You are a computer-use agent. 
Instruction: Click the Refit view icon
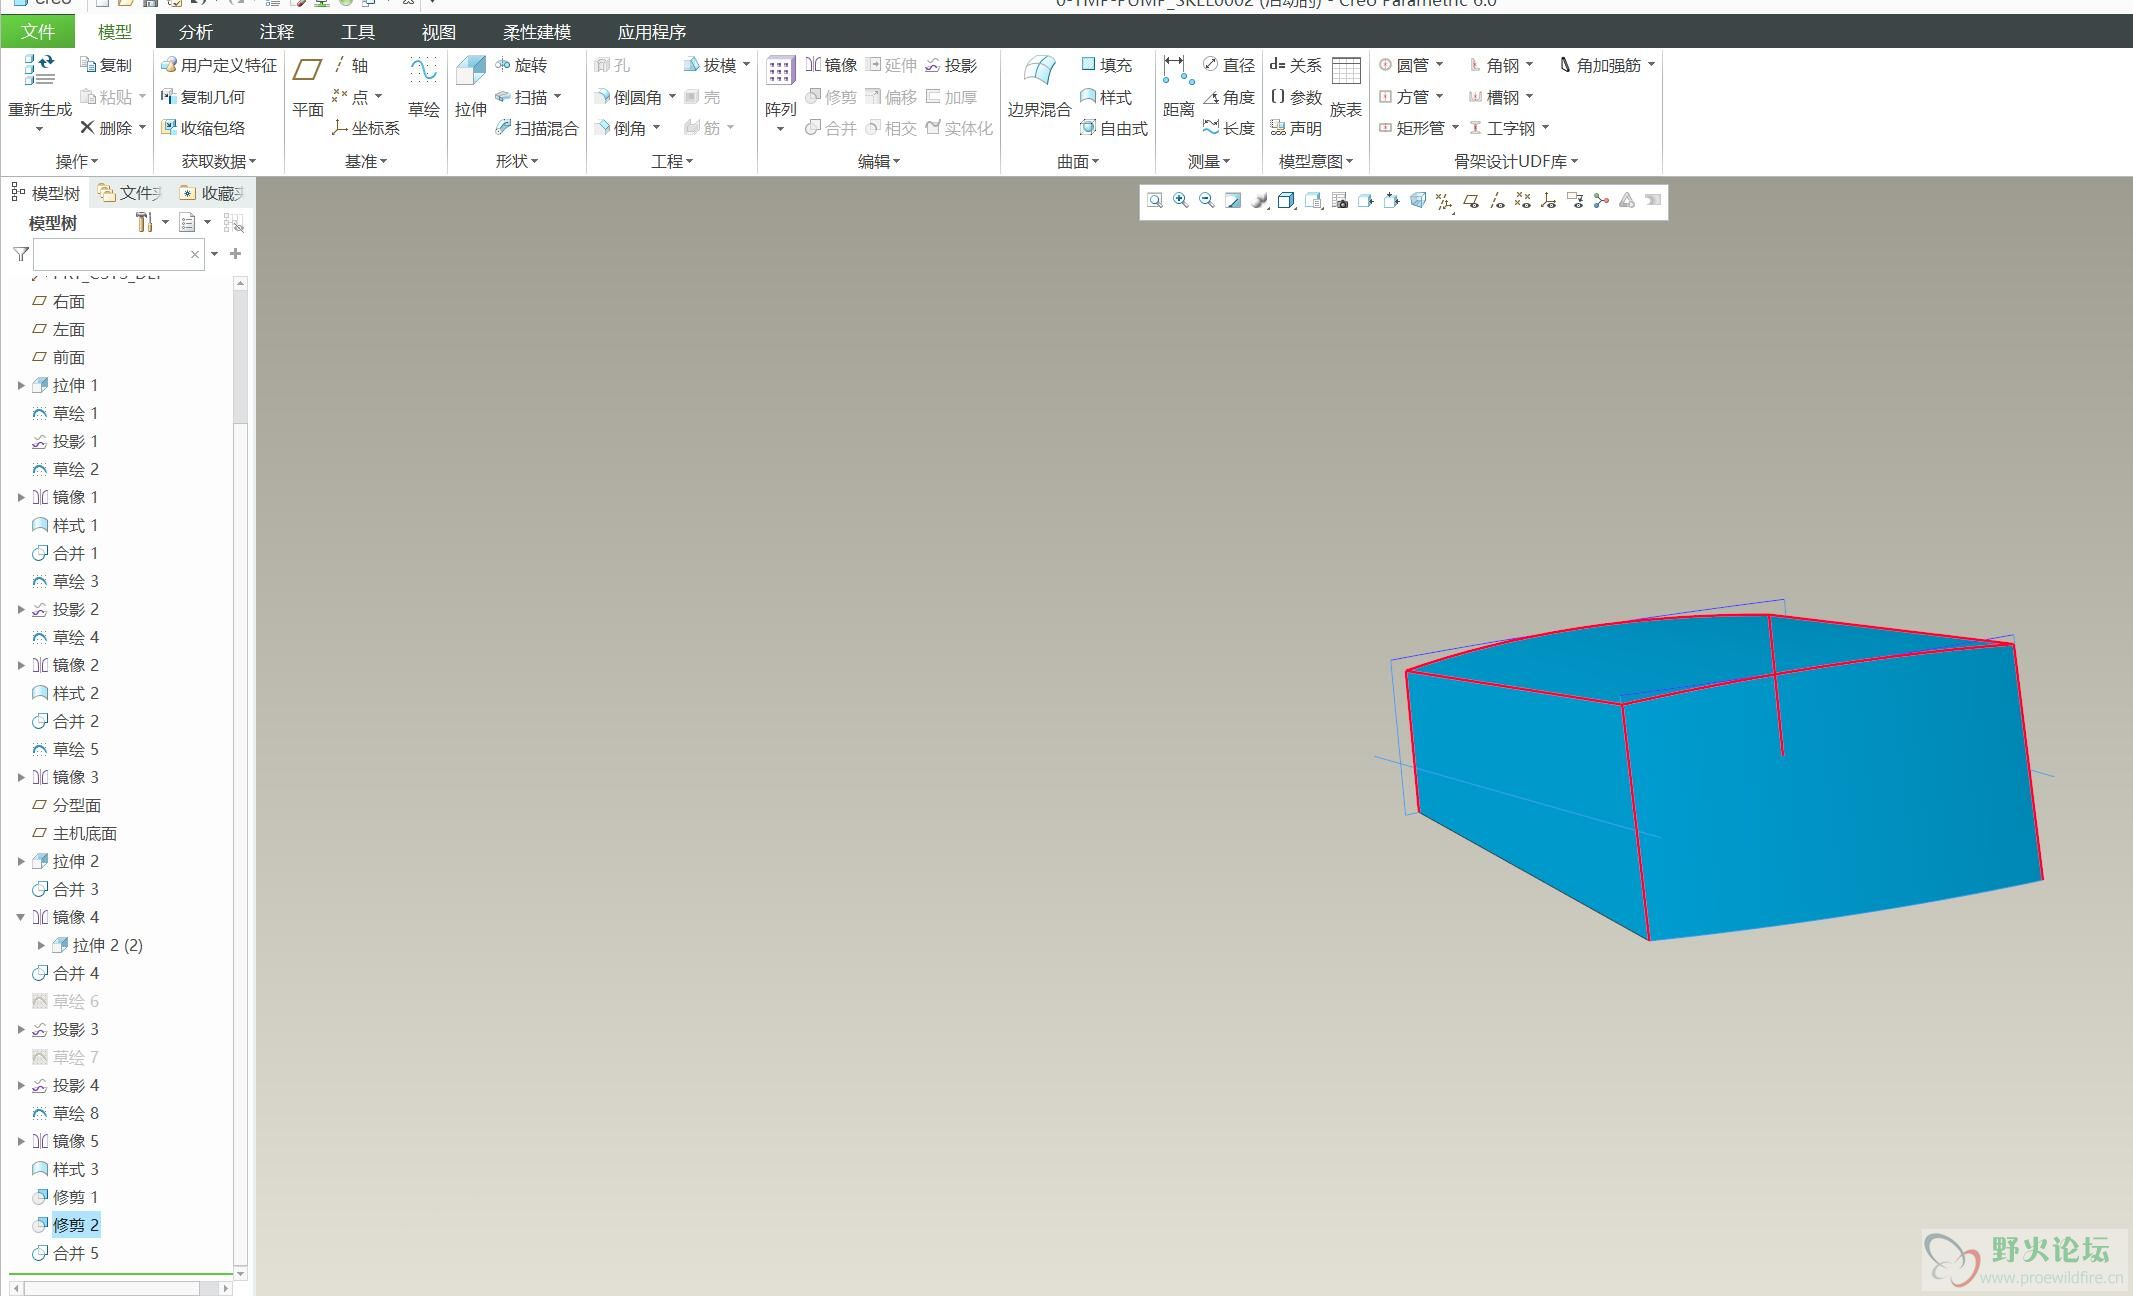coord(1155,201)
